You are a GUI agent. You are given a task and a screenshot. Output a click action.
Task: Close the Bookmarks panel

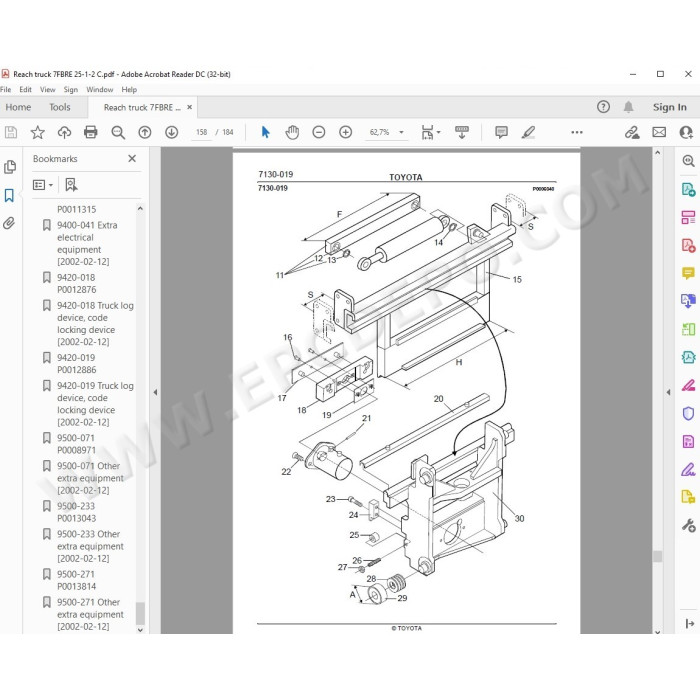[x=132, y=158]
